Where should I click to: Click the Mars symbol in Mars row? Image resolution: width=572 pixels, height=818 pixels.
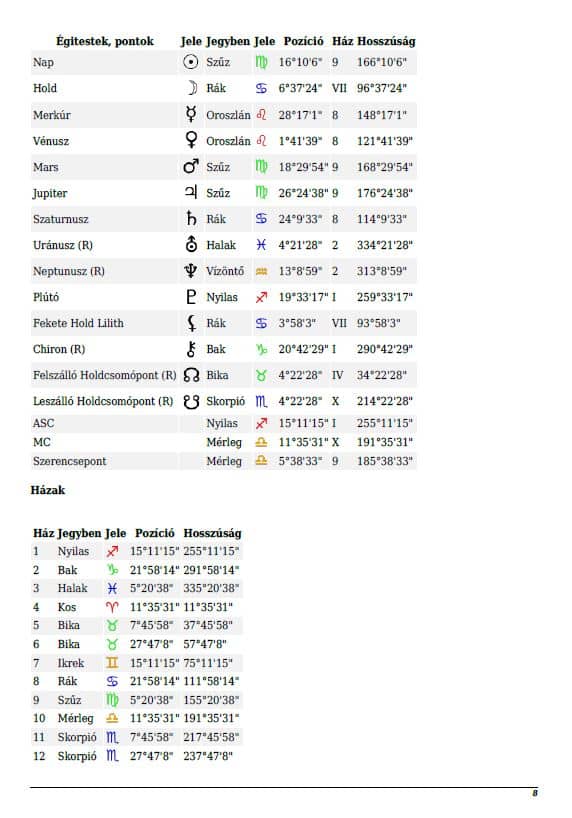[x=190, y=166]
